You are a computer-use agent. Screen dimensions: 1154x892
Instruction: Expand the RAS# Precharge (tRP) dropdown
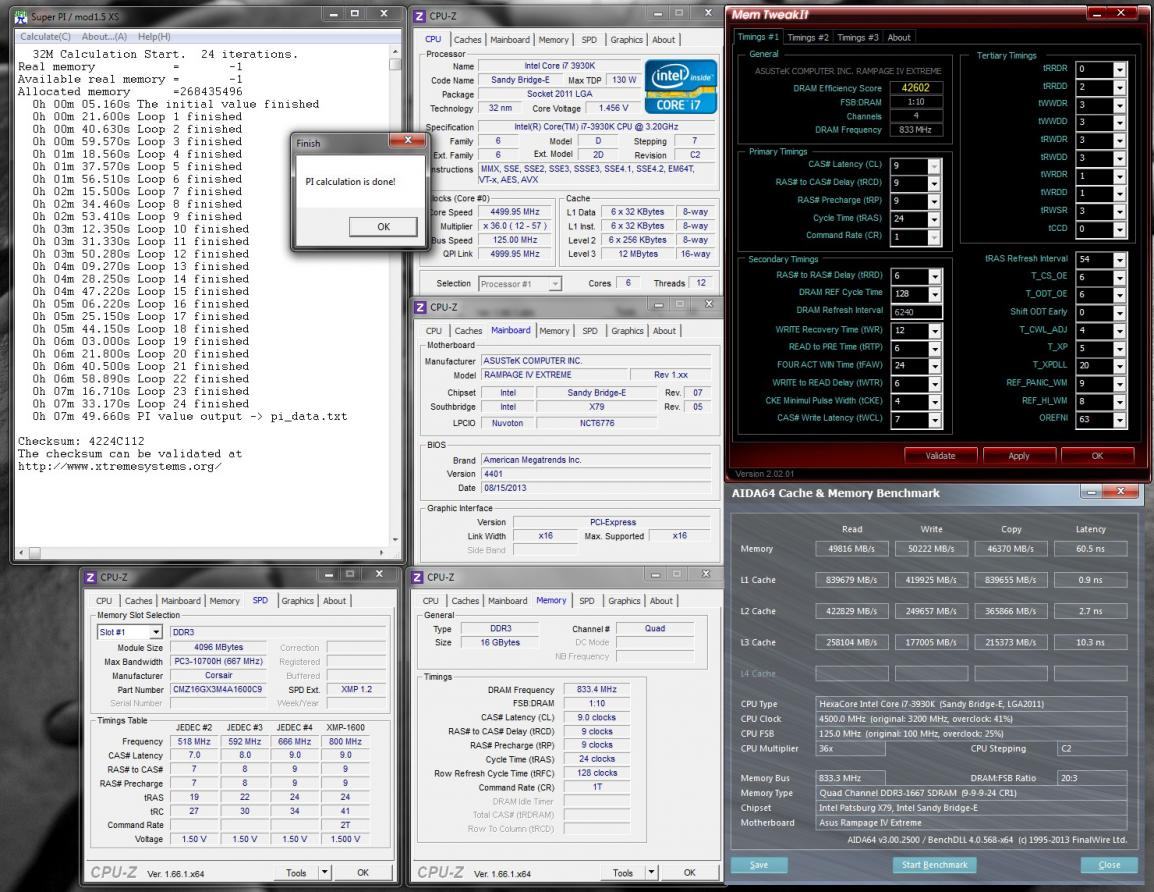coord(934,202)
